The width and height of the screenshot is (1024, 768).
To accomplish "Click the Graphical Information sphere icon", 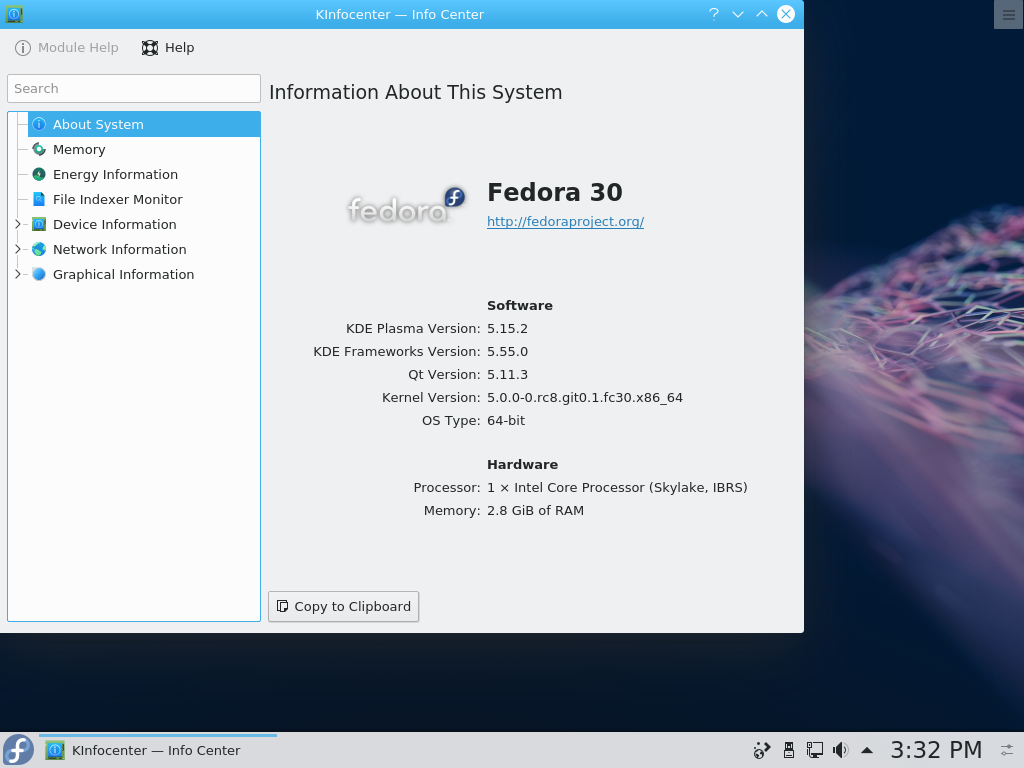I will [x=39, y=274].
